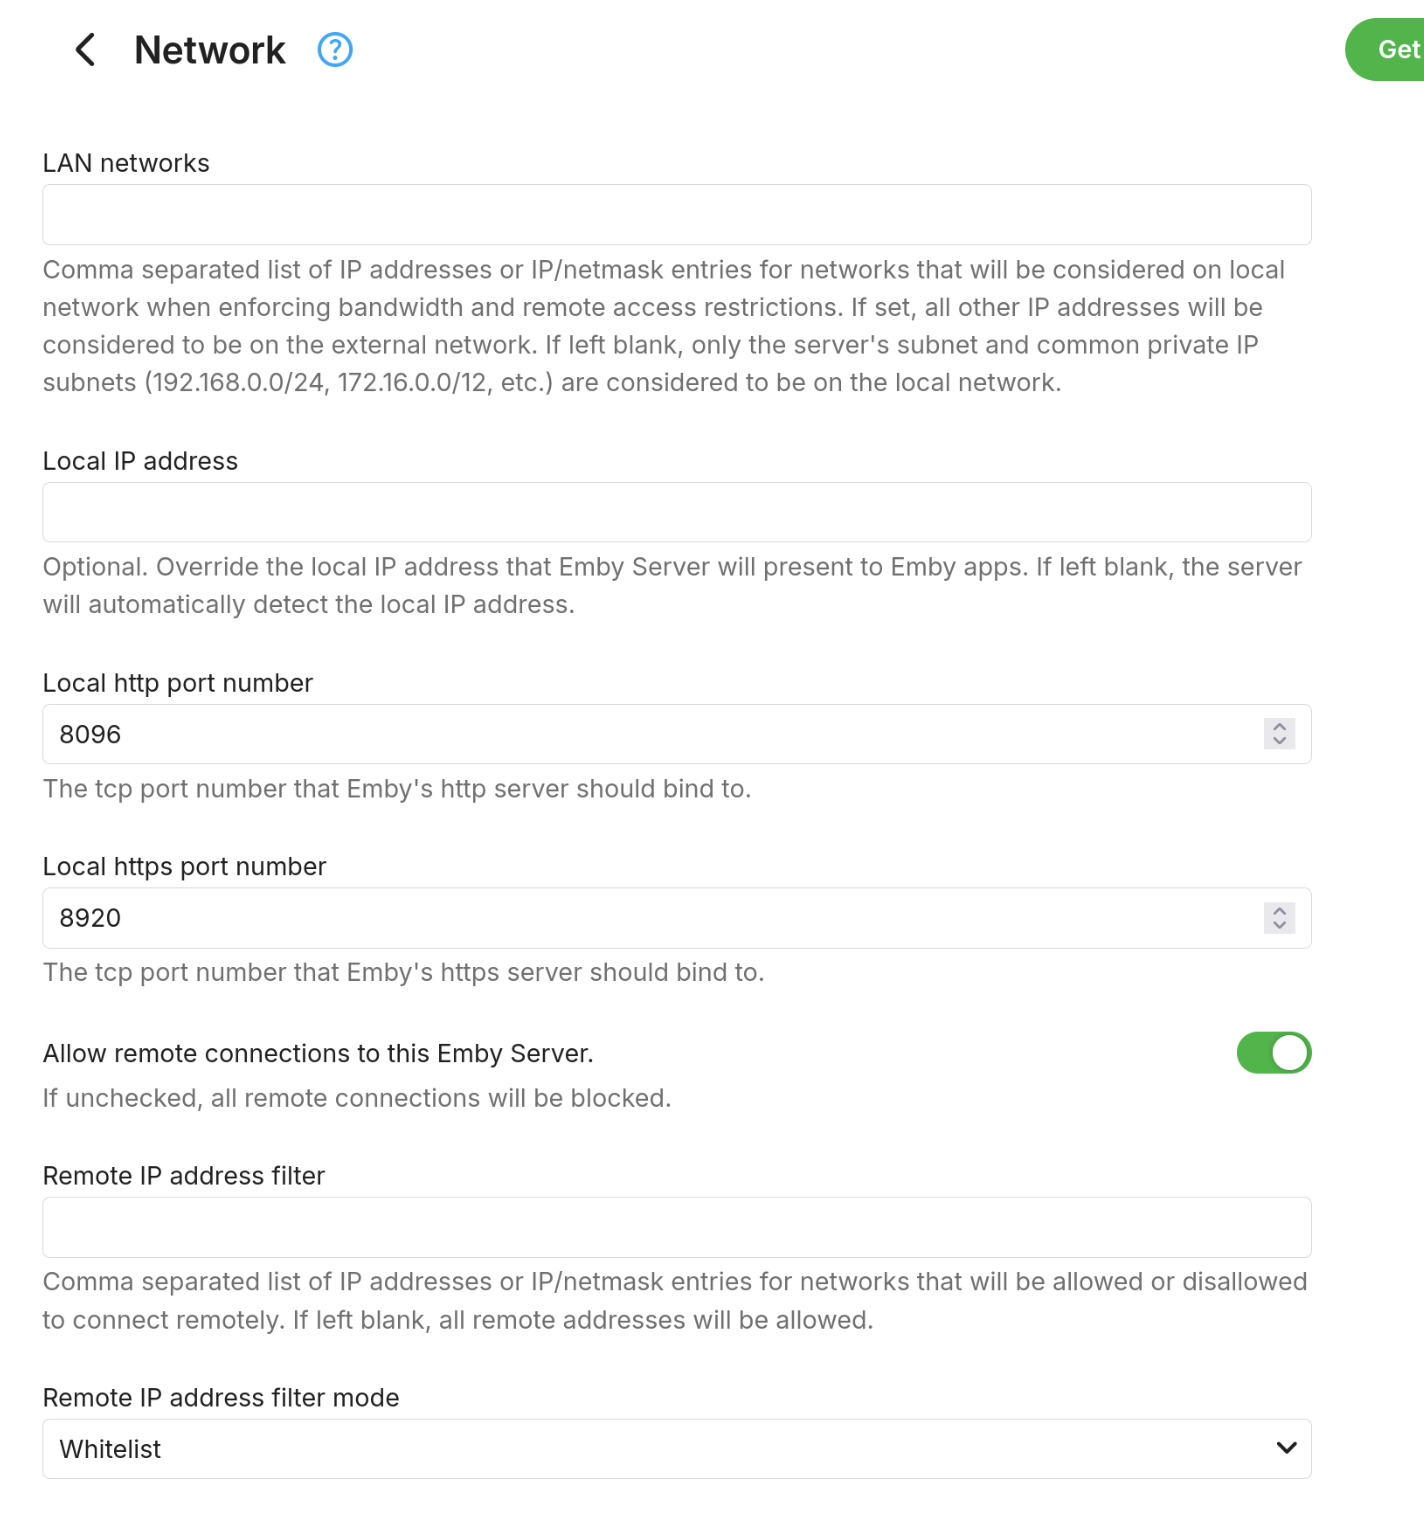This screenshot has width=1424, height=1516.
Task: Click the green Get button
Action: tap(1385, 49)
